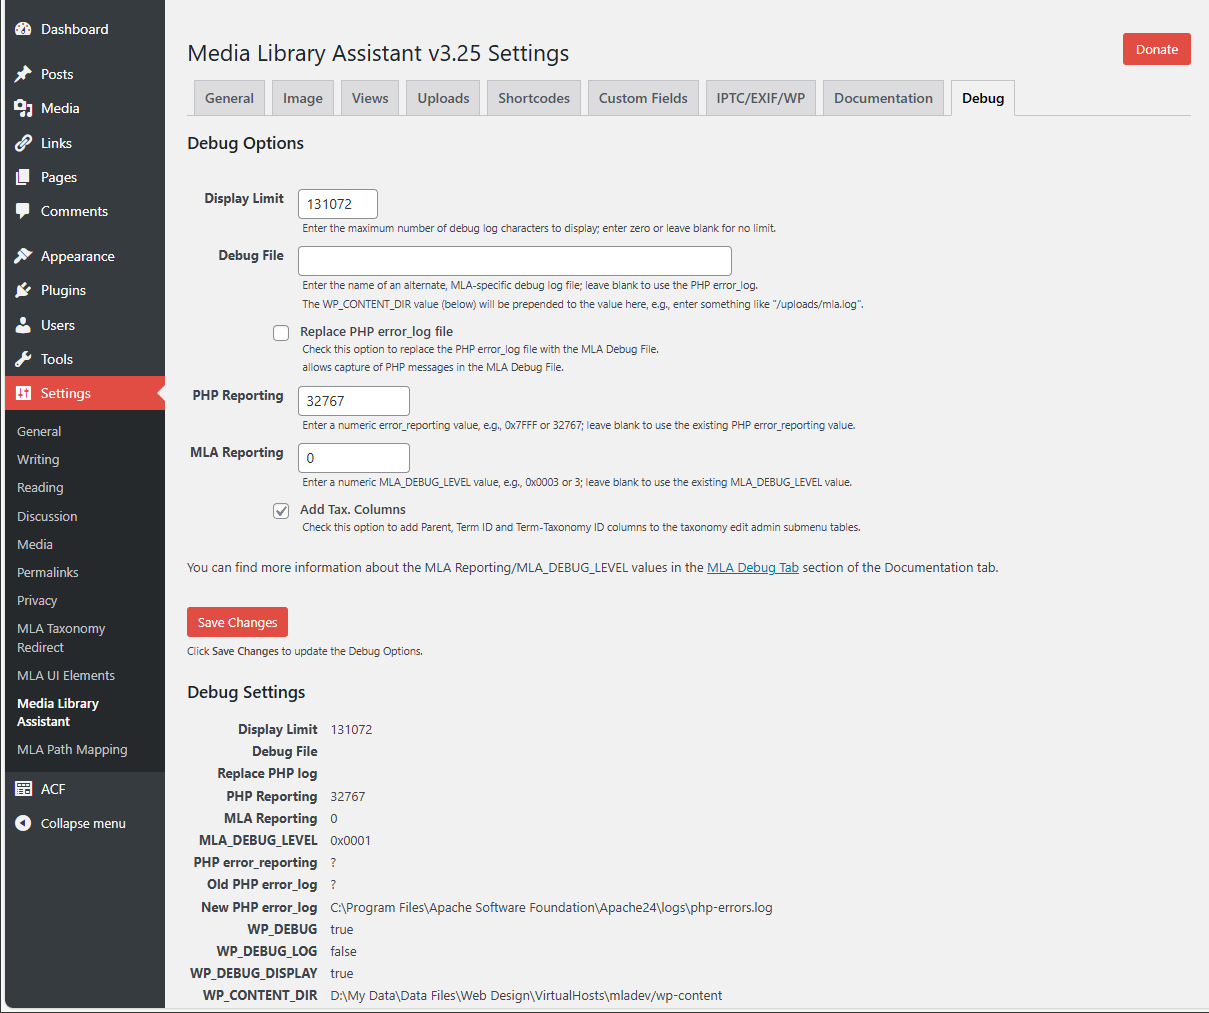Open the ACF icon in the sidebar
The height and width of the screenshot is (1013, 1209).
[23, 788]
